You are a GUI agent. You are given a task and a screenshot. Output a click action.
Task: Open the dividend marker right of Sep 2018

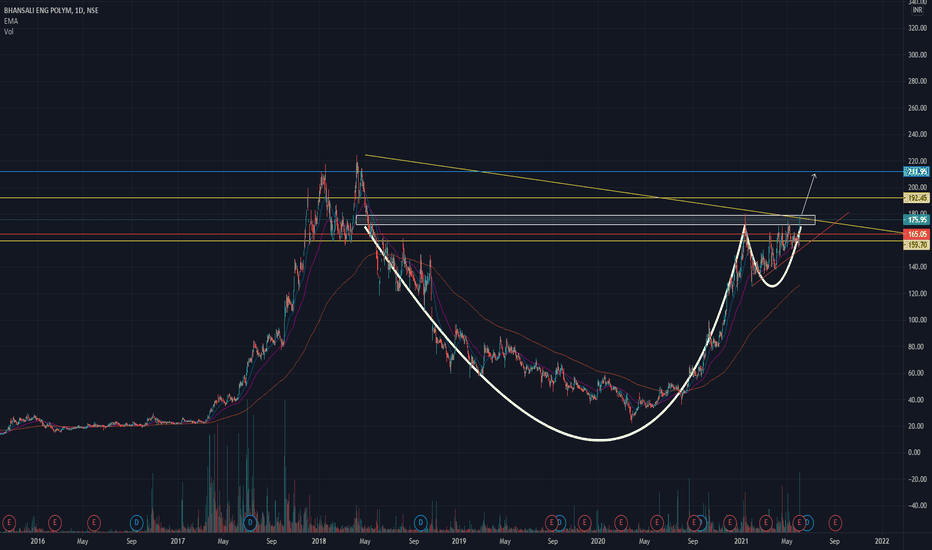click(421, 523)
